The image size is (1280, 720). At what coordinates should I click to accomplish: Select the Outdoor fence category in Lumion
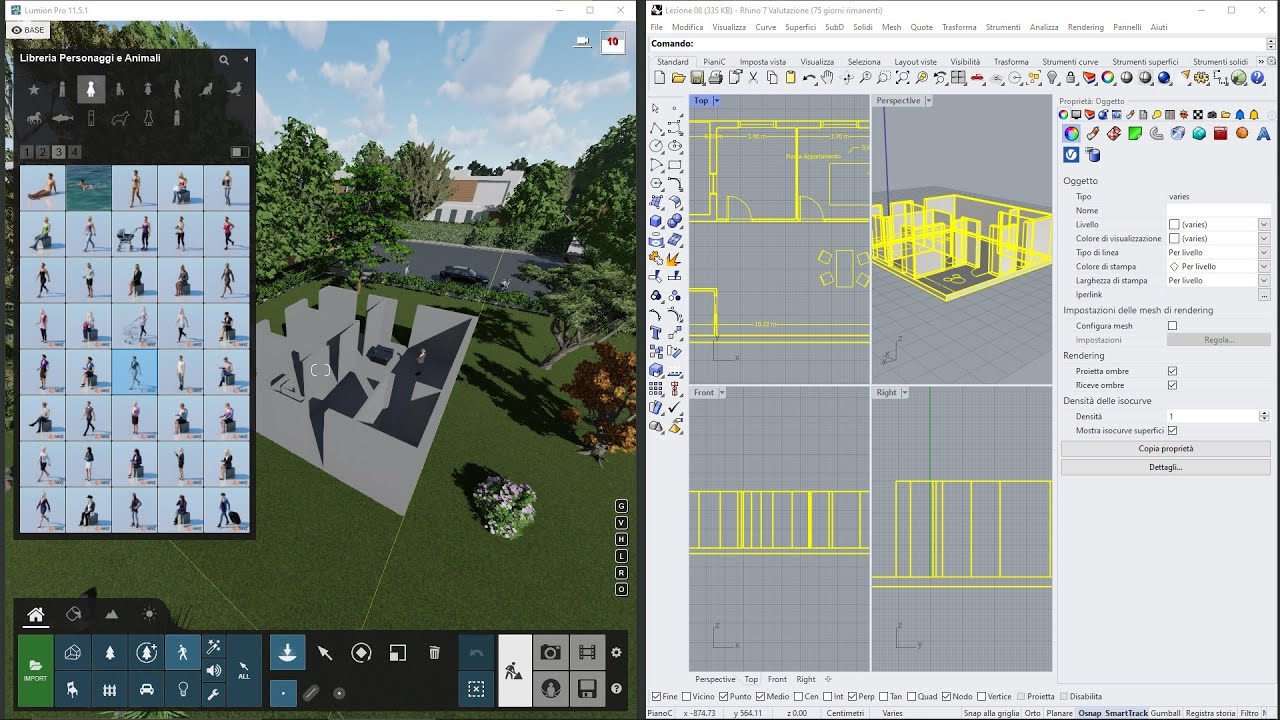(x=110, y=689)
